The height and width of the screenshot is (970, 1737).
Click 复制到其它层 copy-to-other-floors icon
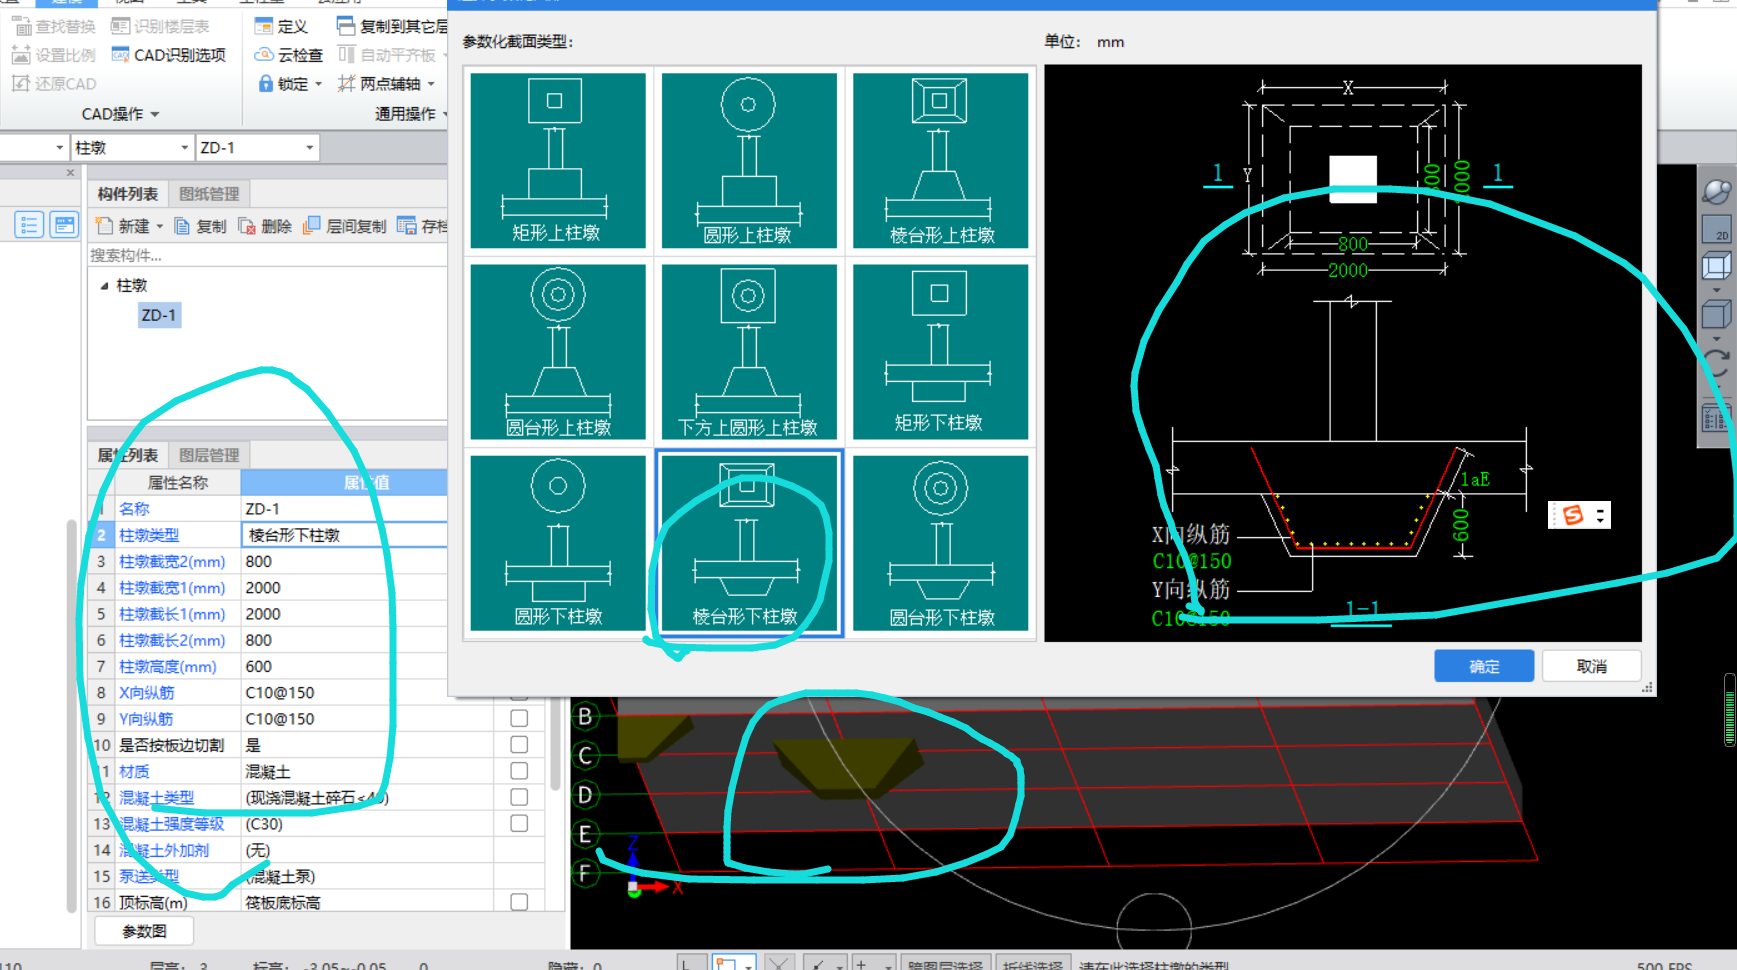click(x=345, y=26)
